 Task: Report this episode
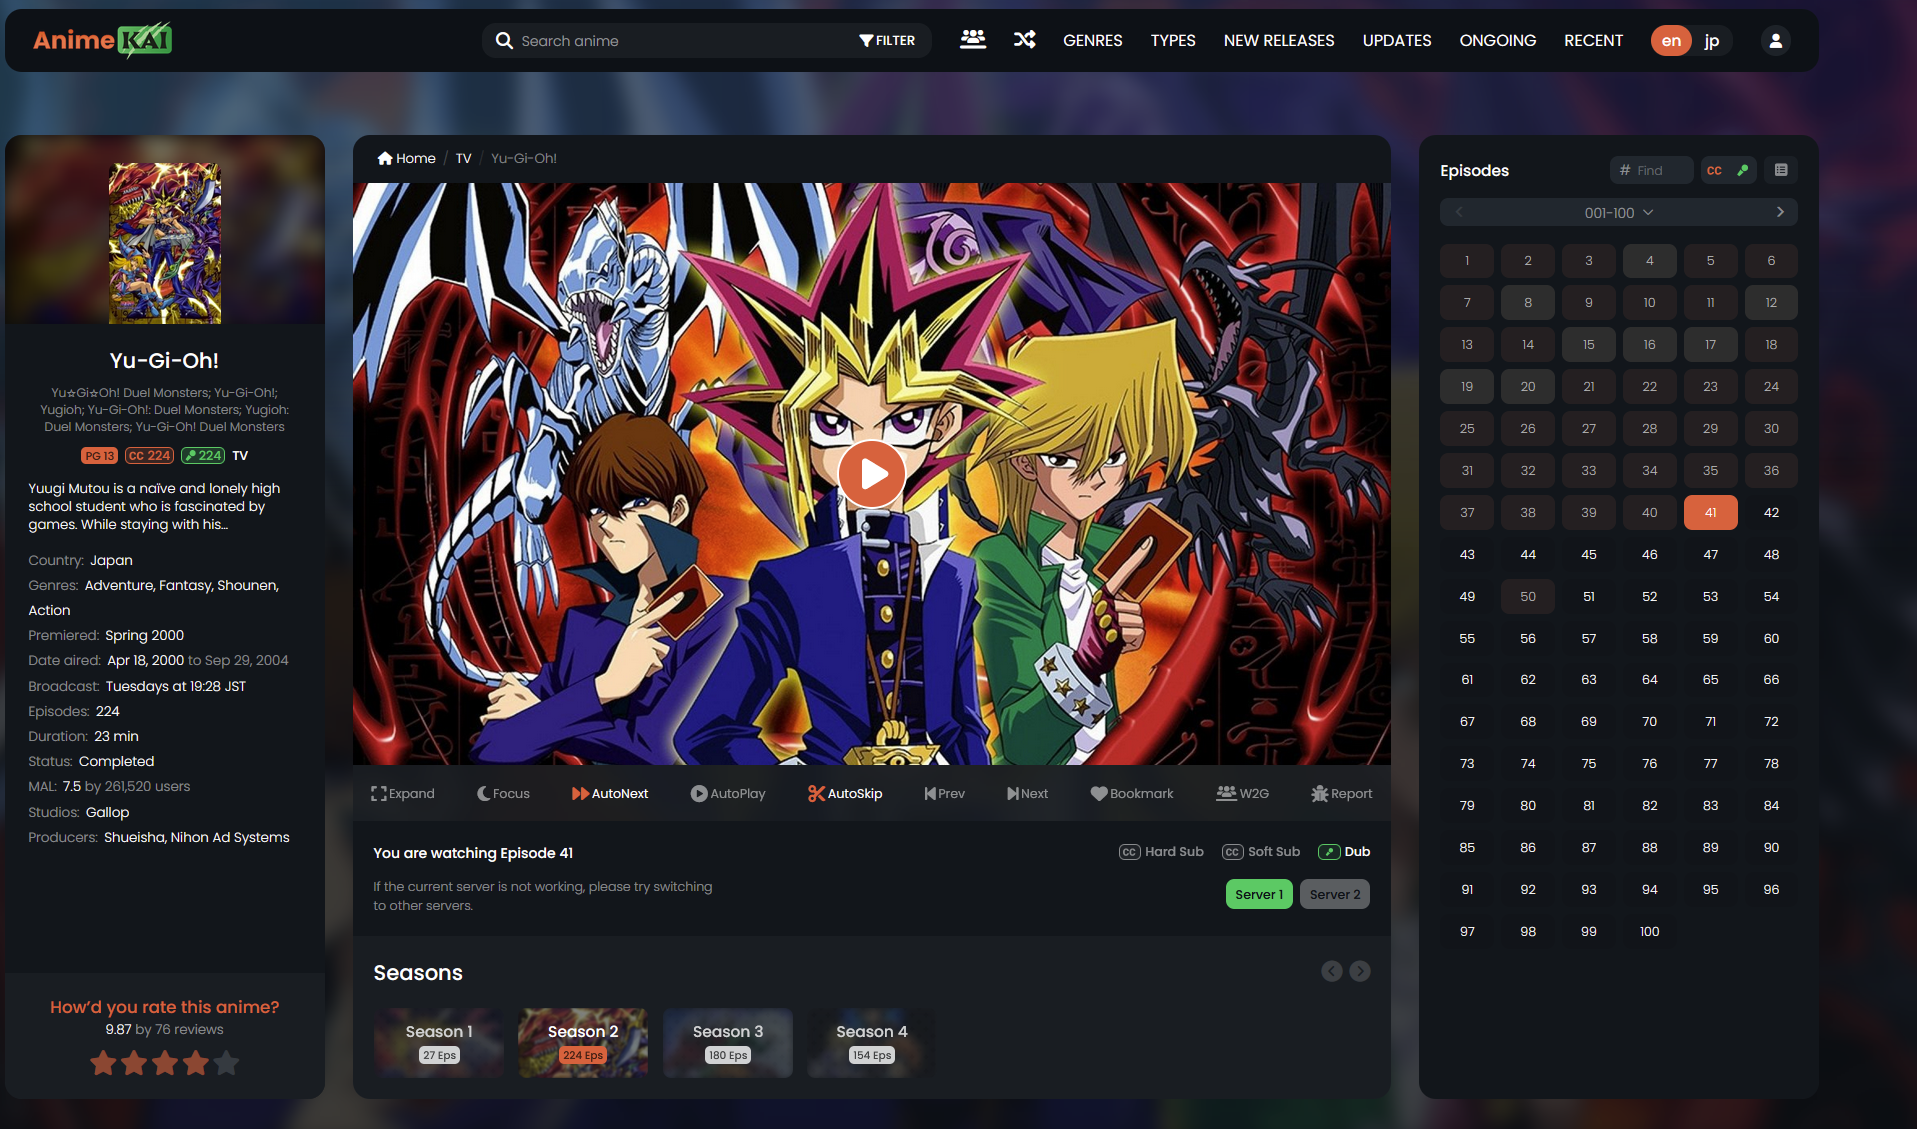tap(1342, 793)
